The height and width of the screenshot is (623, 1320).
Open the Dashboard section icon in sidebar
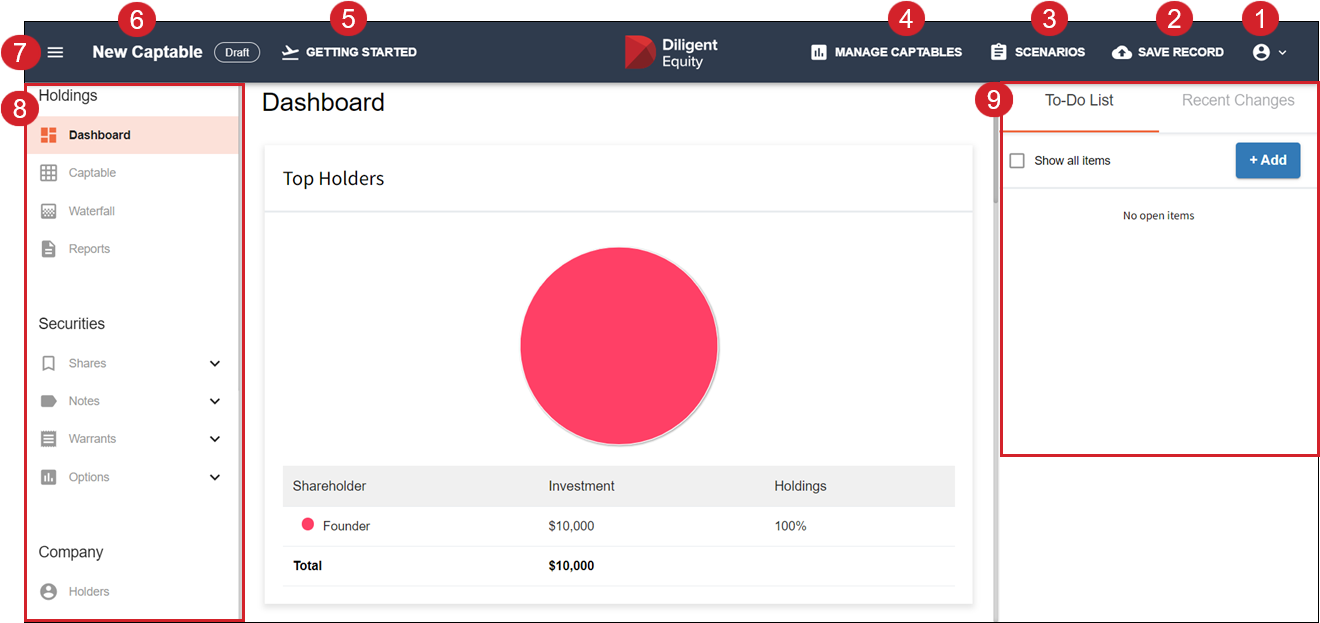(48, 134)
